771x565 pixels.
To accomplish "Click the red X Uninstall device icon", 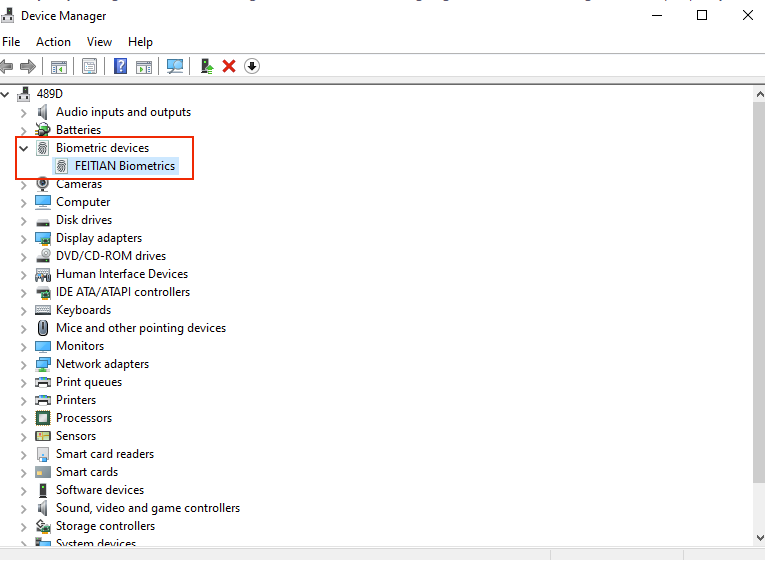I will 229,66.
